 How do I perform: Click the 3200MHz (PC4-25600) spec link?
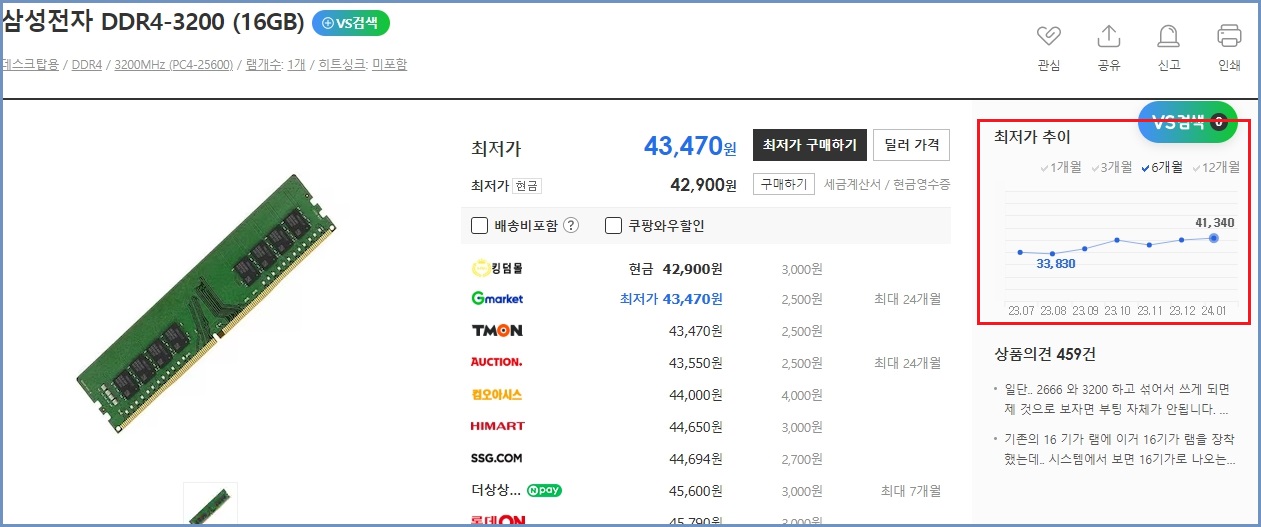174,64
